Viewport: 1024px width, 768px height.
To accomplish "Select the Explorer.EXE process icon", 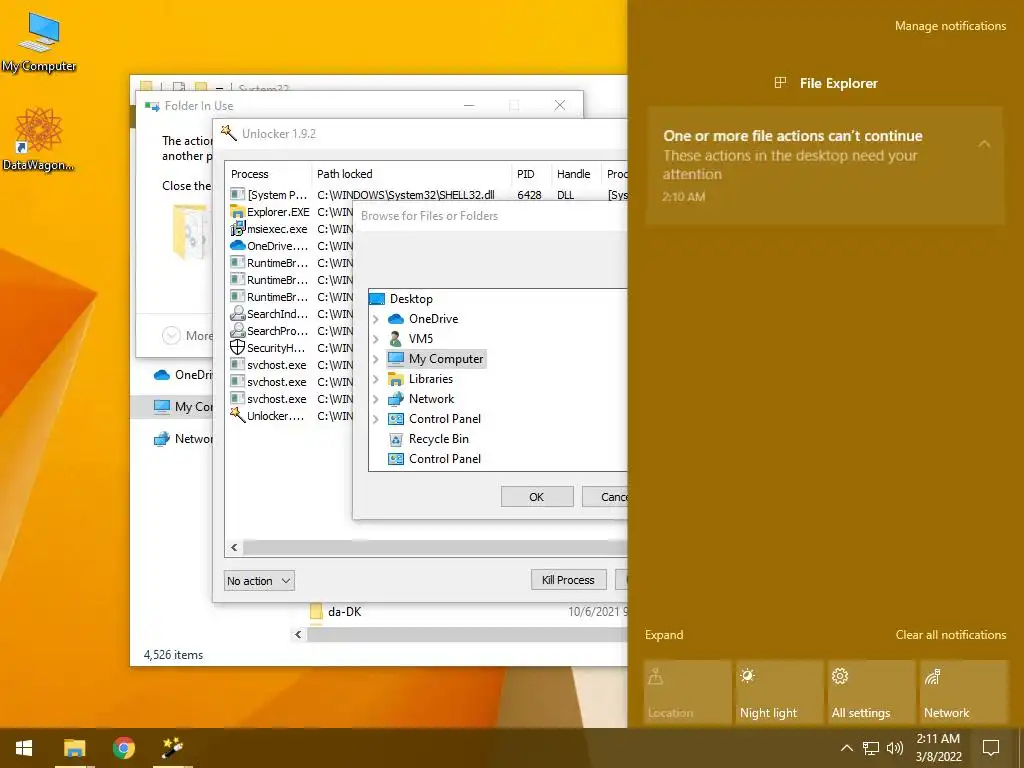I will [238, 212].
